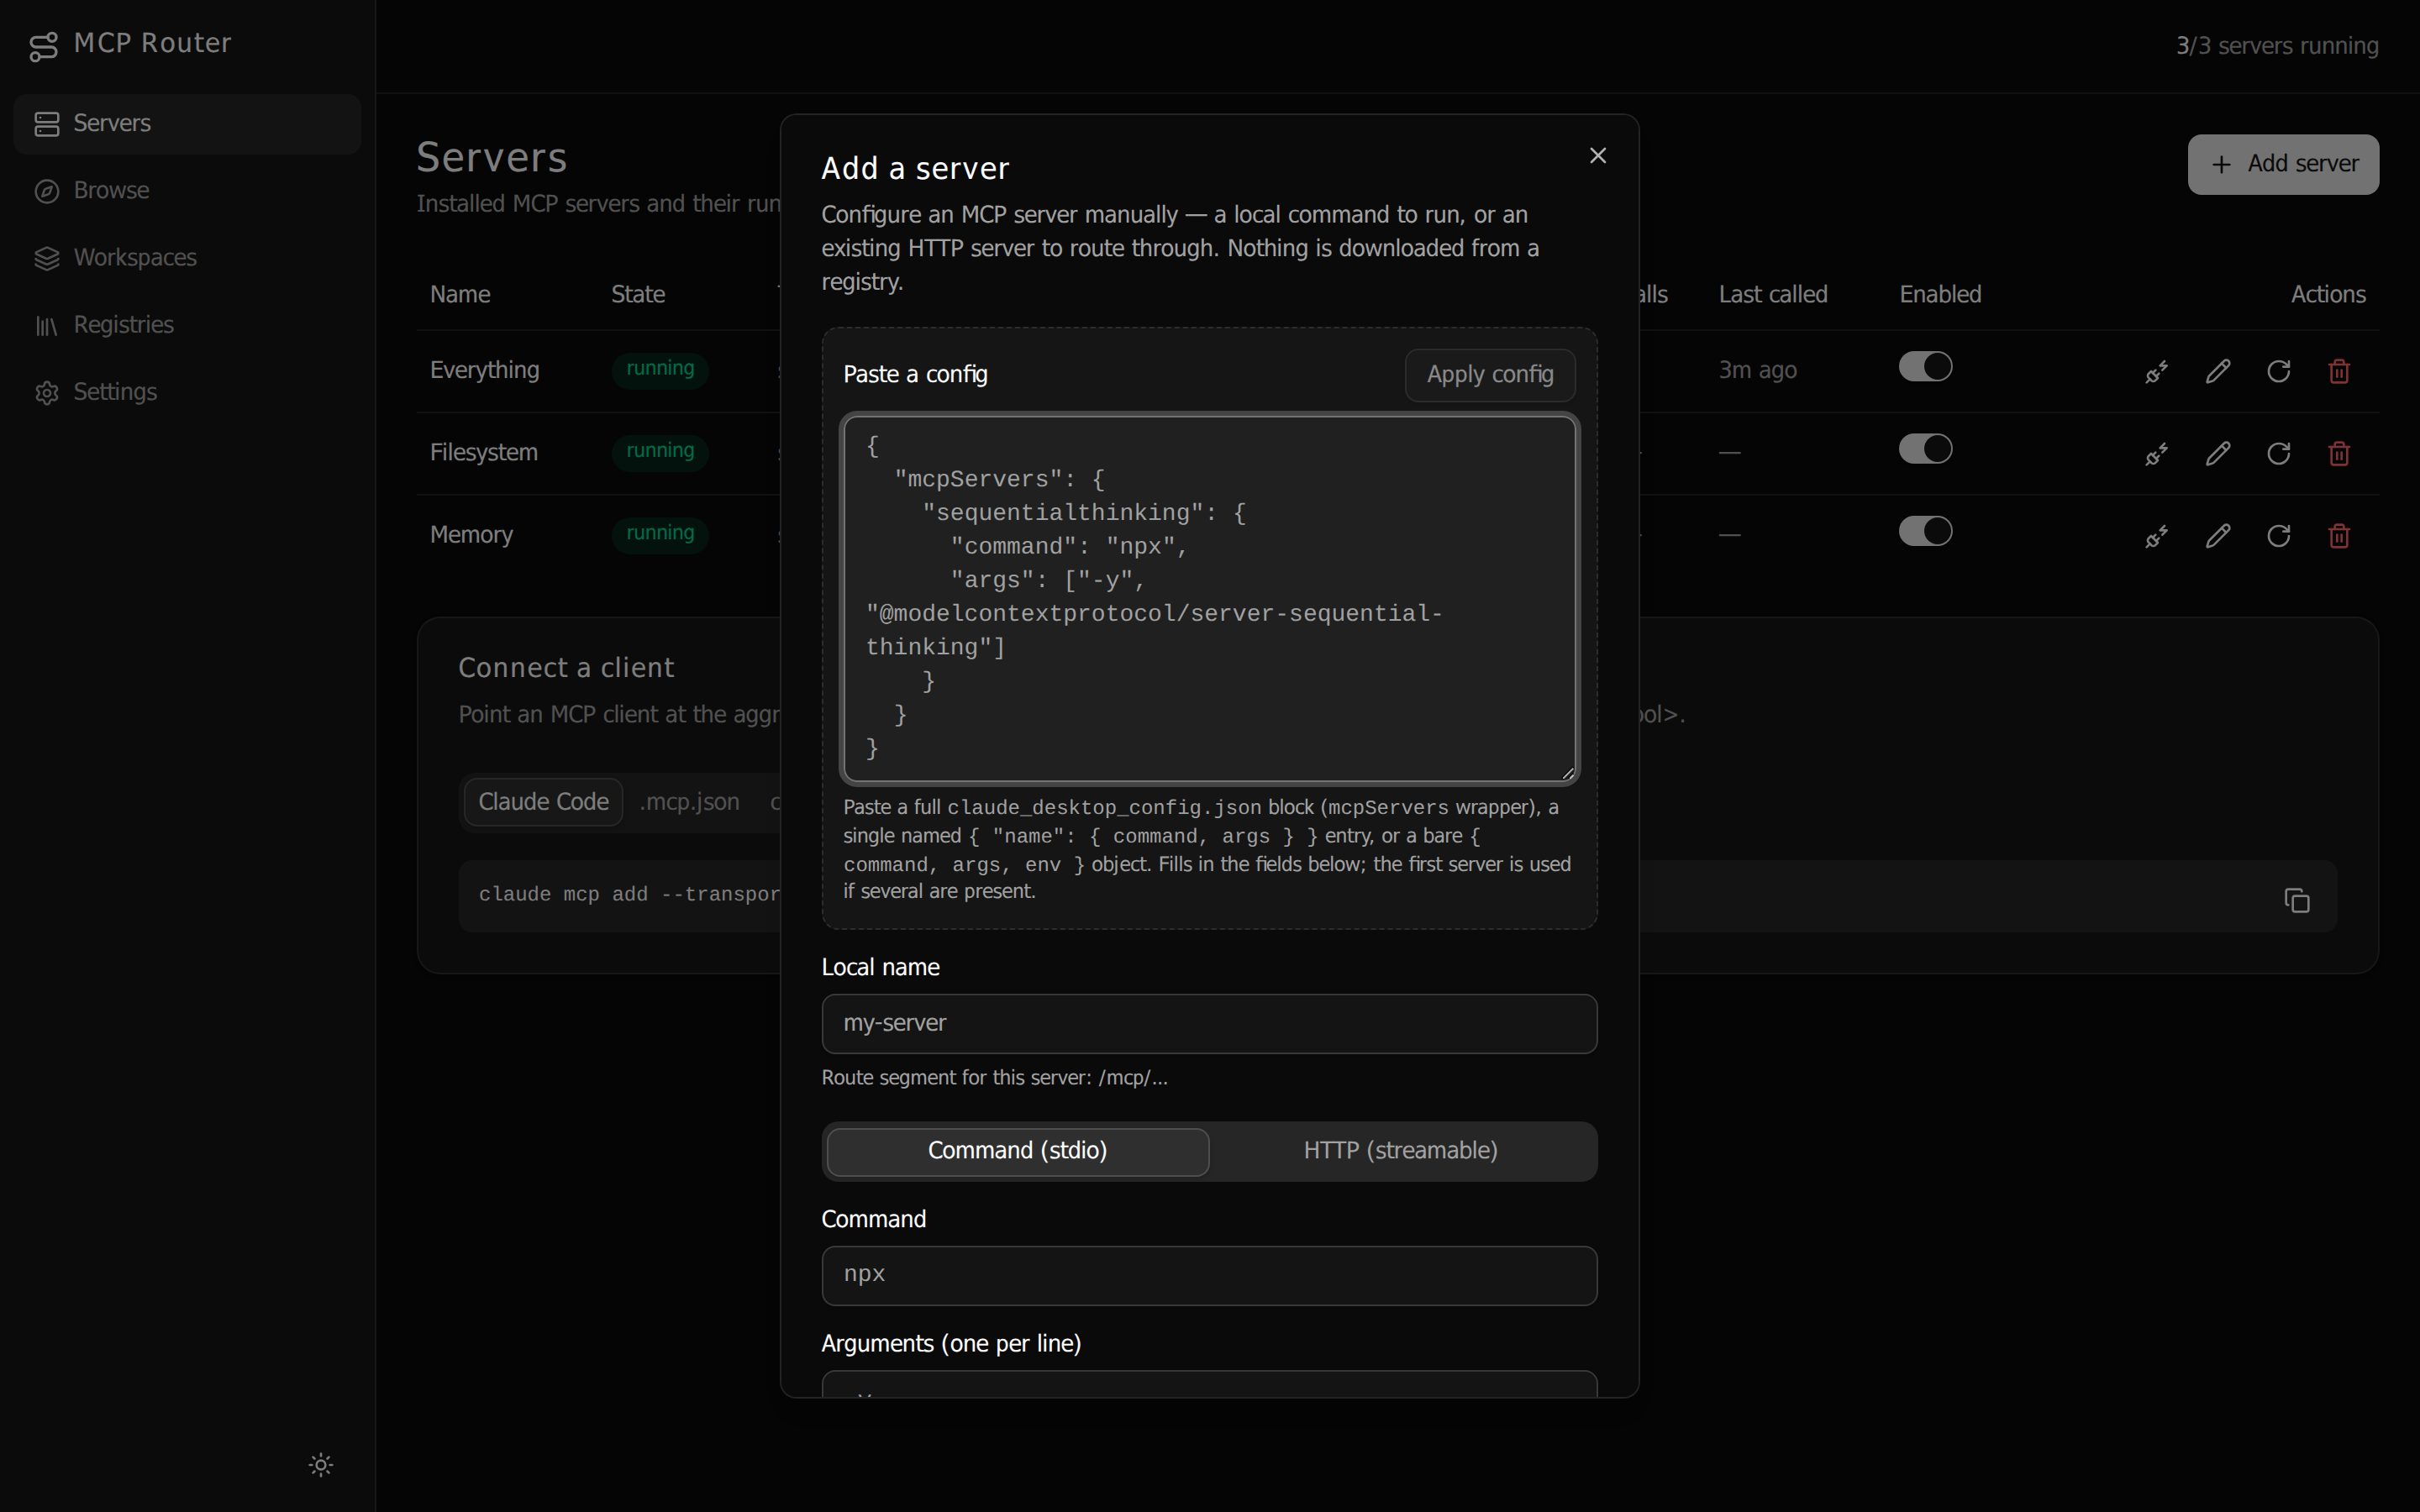Click the textarea resize grip corner
This screenshot has height=1512, width=2420.
click(x=1568, y=772)
